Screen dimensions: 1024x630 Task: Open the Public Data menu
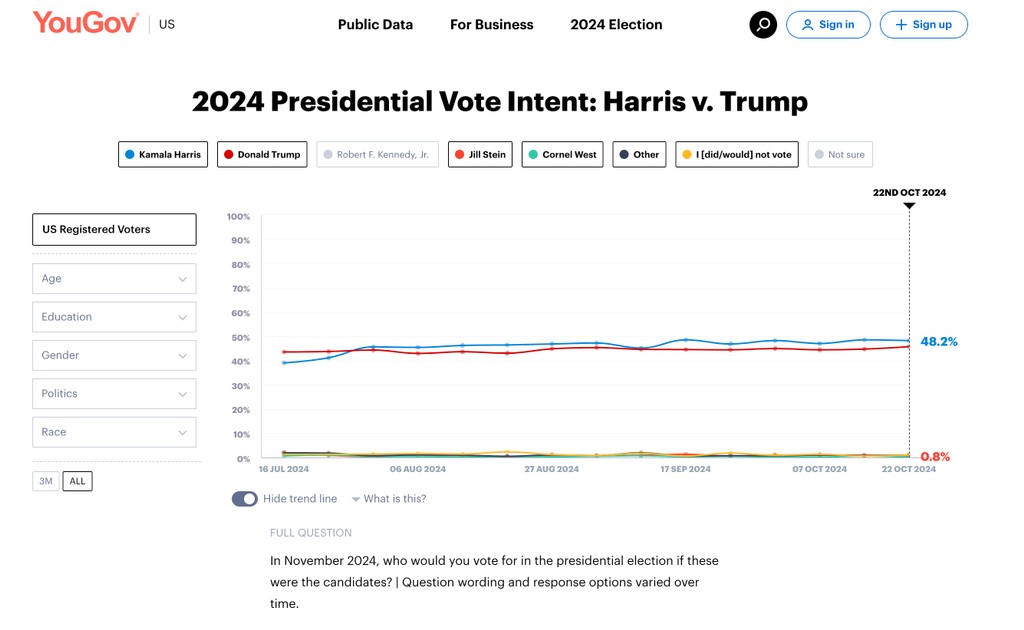(375, 25)
